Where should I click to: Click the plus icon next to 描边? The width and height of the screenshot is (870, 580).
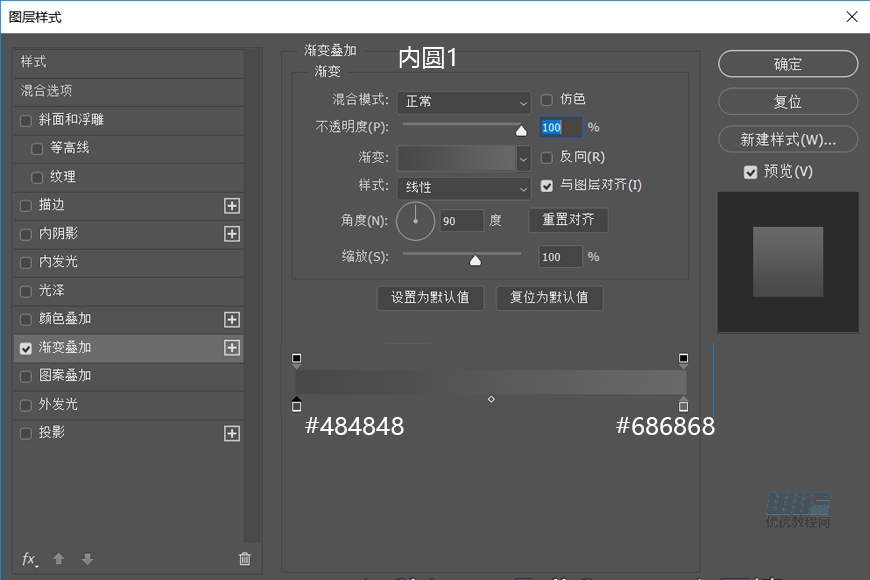[232, 205]
